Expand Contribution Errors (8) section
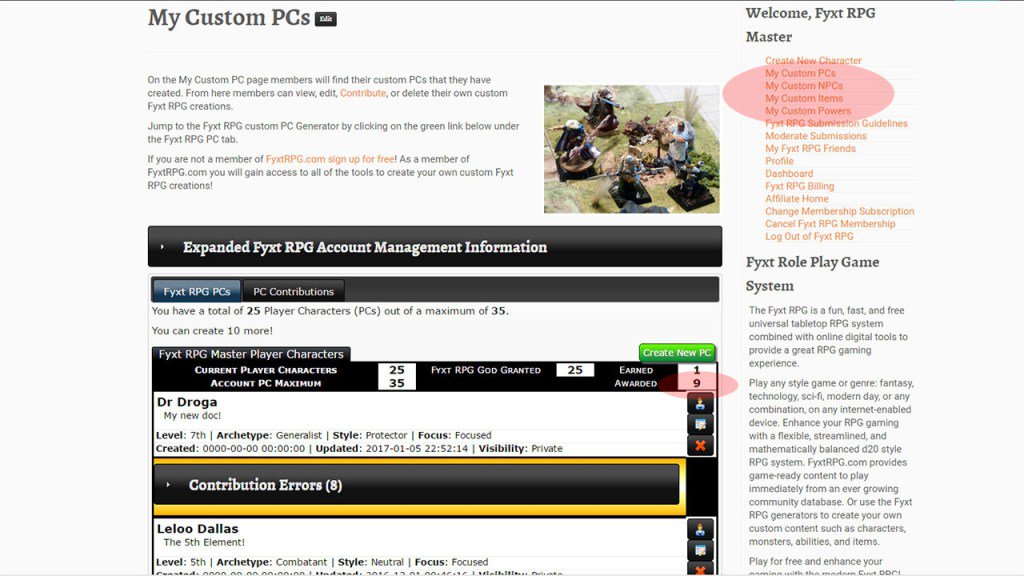This screenshot has height=576, width=1024. pos(416,485)
